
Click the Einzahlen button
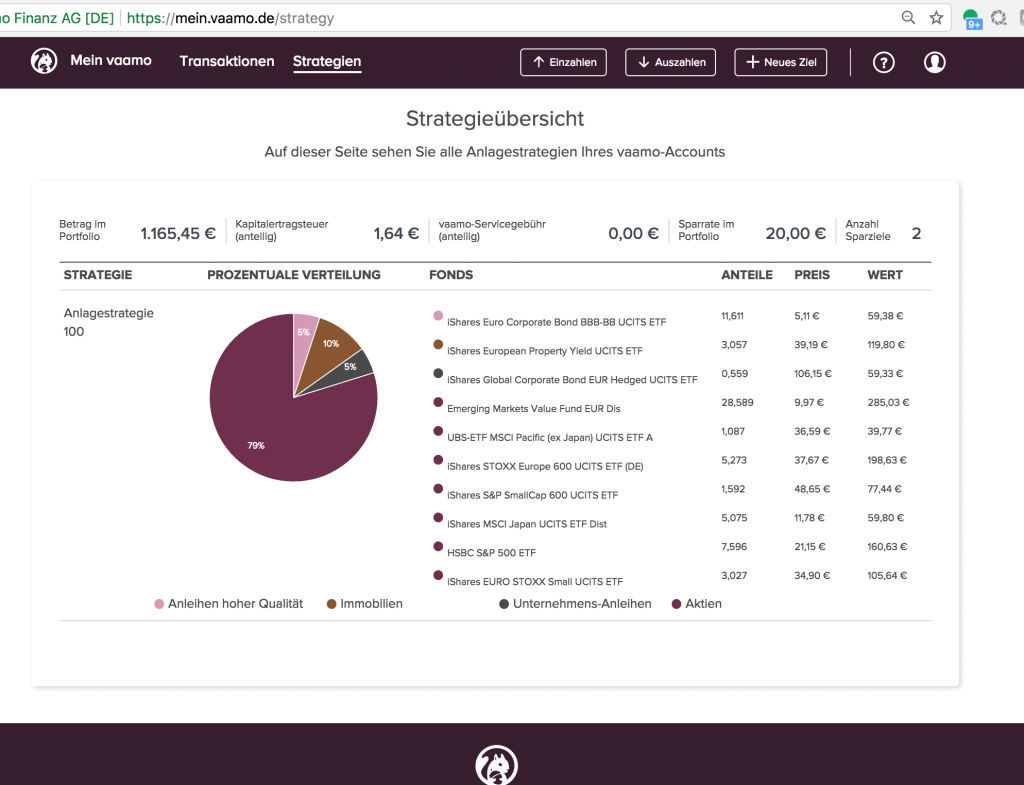564,62
